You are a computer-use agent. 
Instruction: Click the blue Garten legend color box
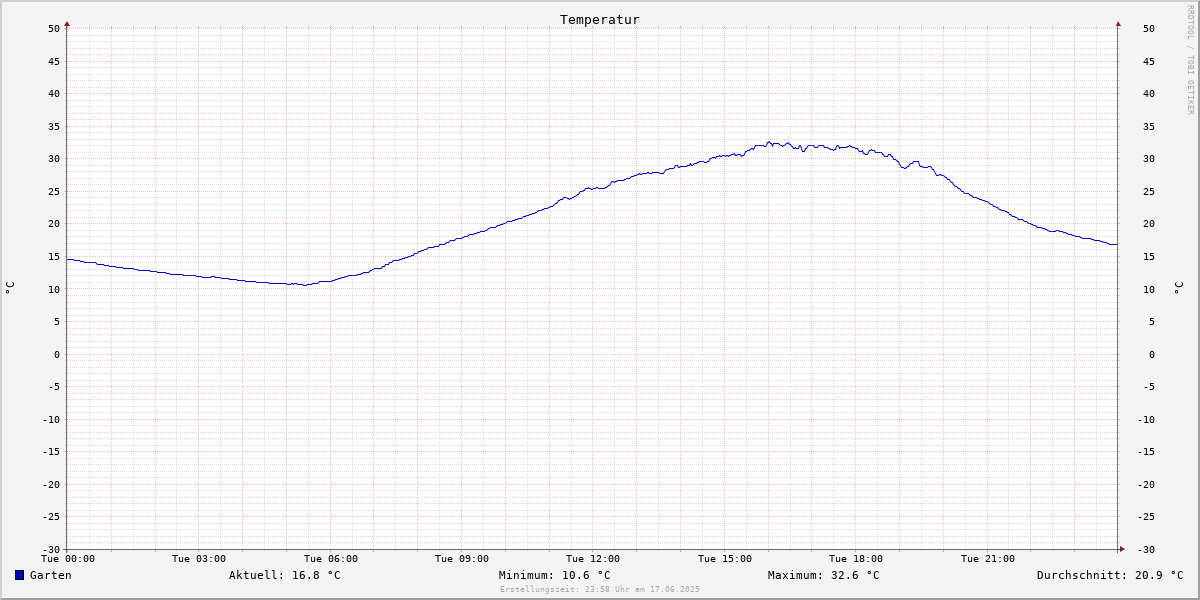tap(19, 575)
